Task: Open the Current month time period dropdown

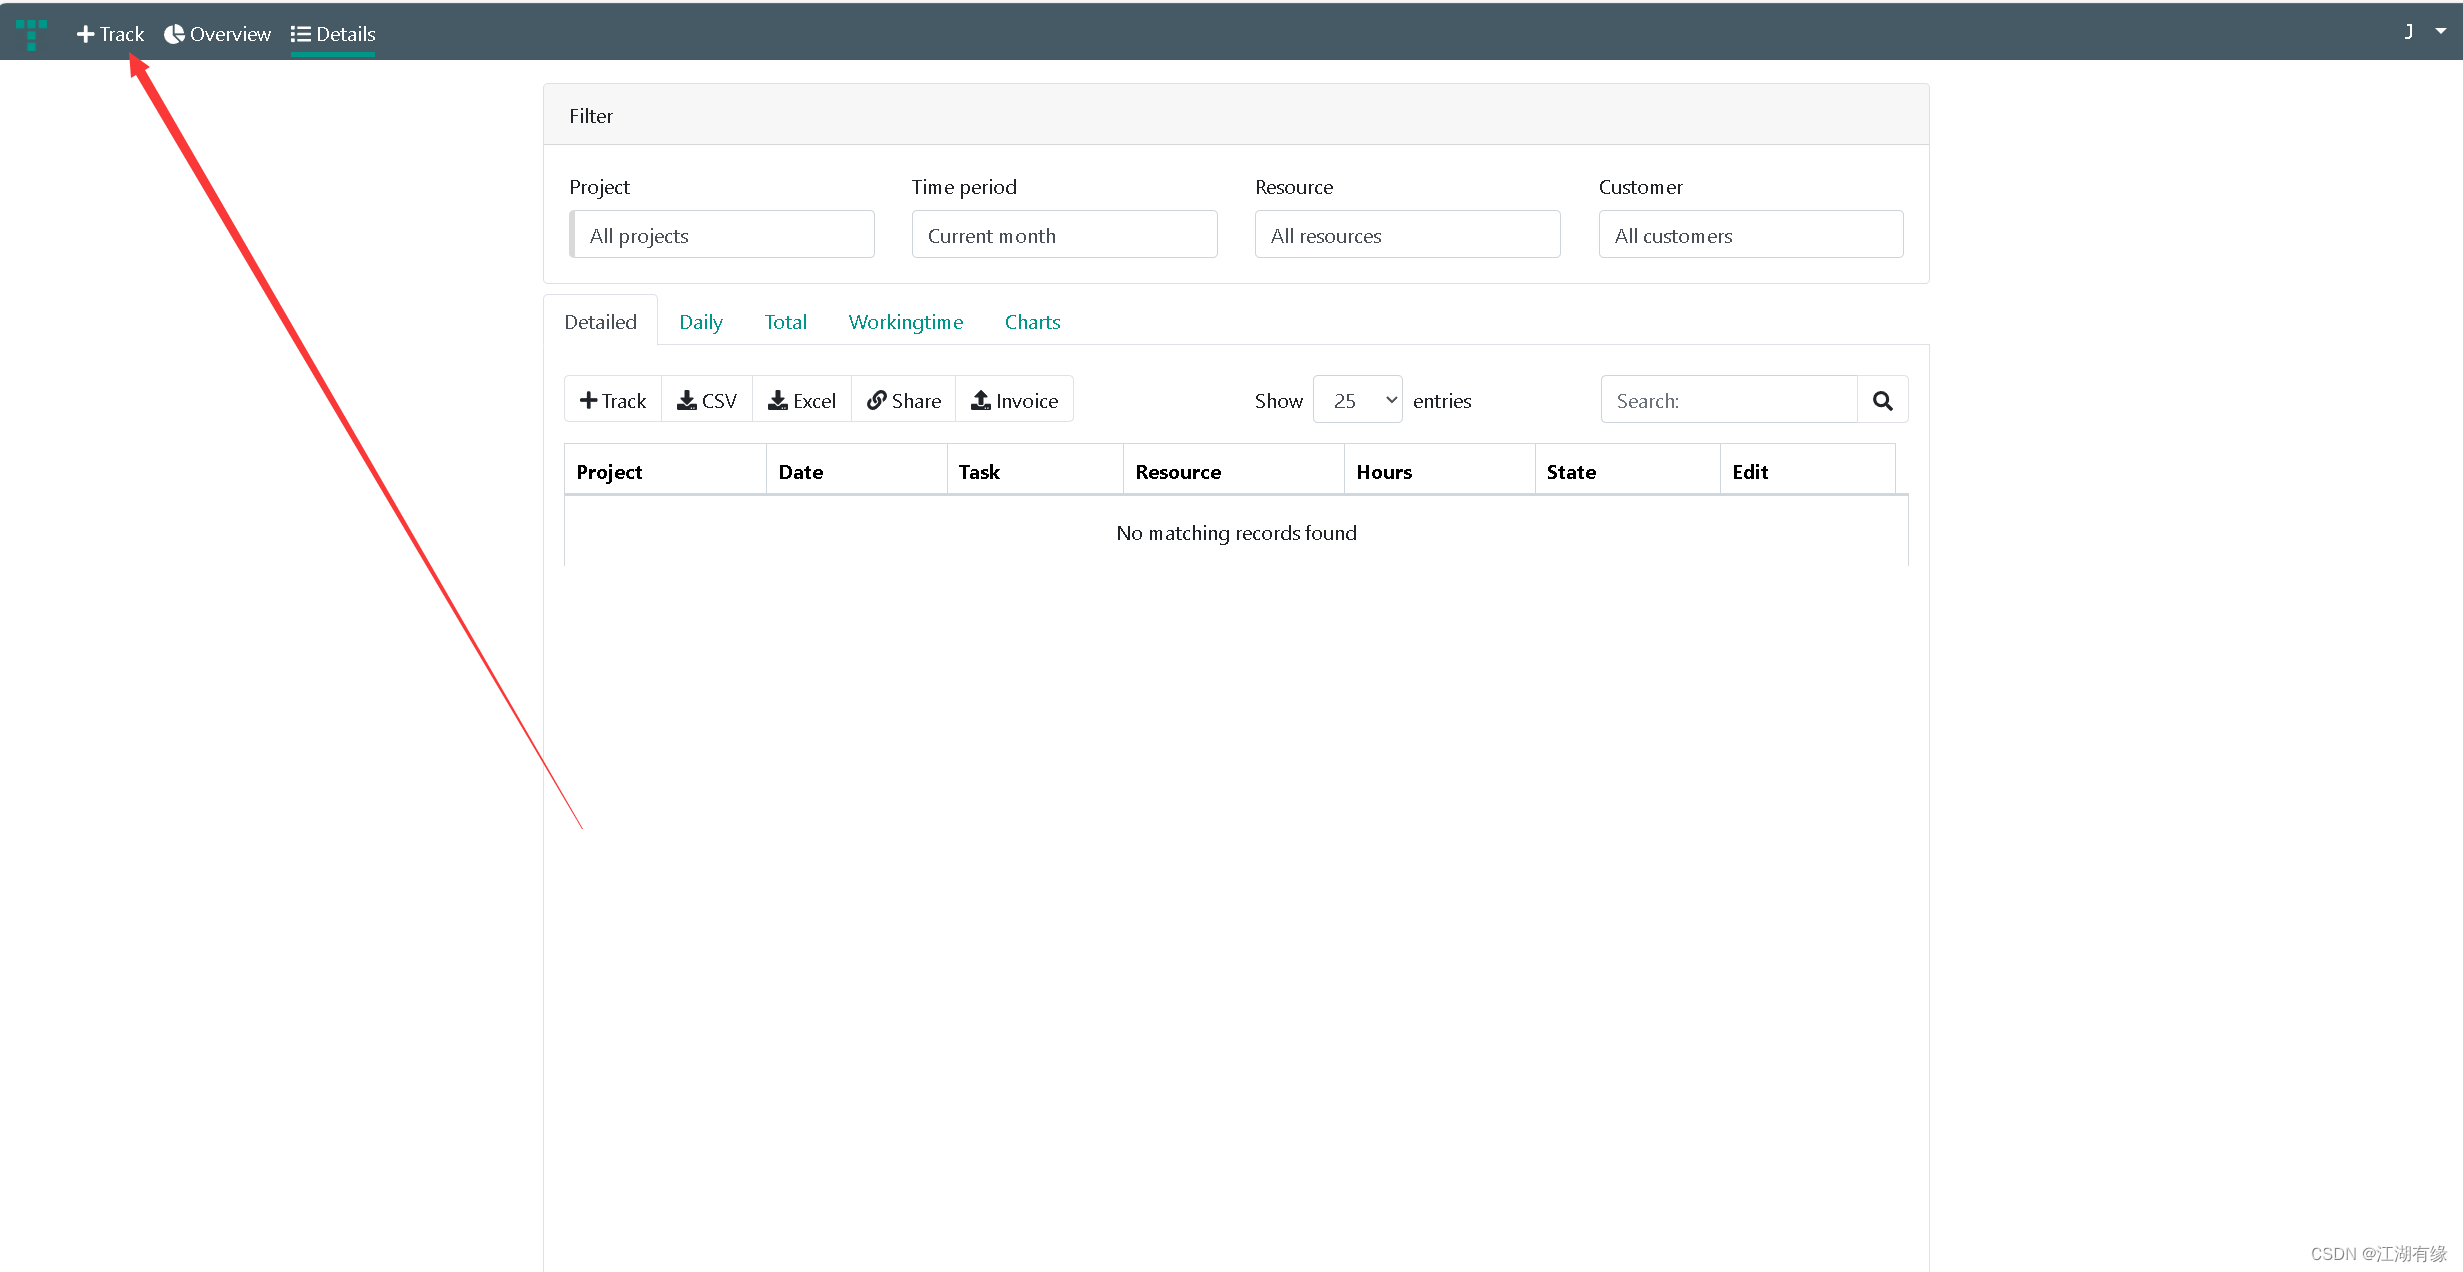Action: coord(1064,235)
